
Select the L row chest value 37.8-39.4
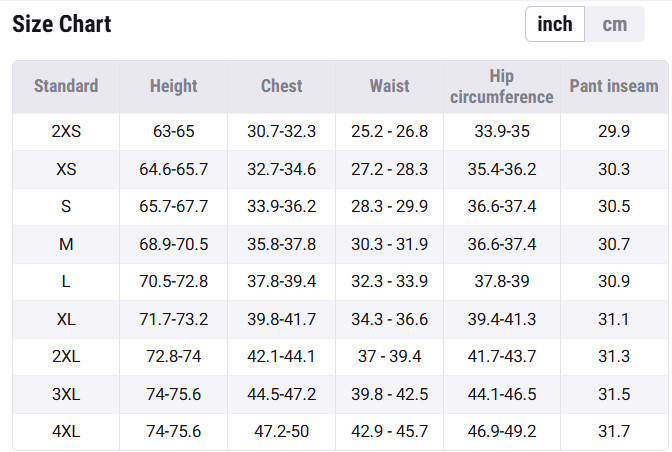pos(282,282)
